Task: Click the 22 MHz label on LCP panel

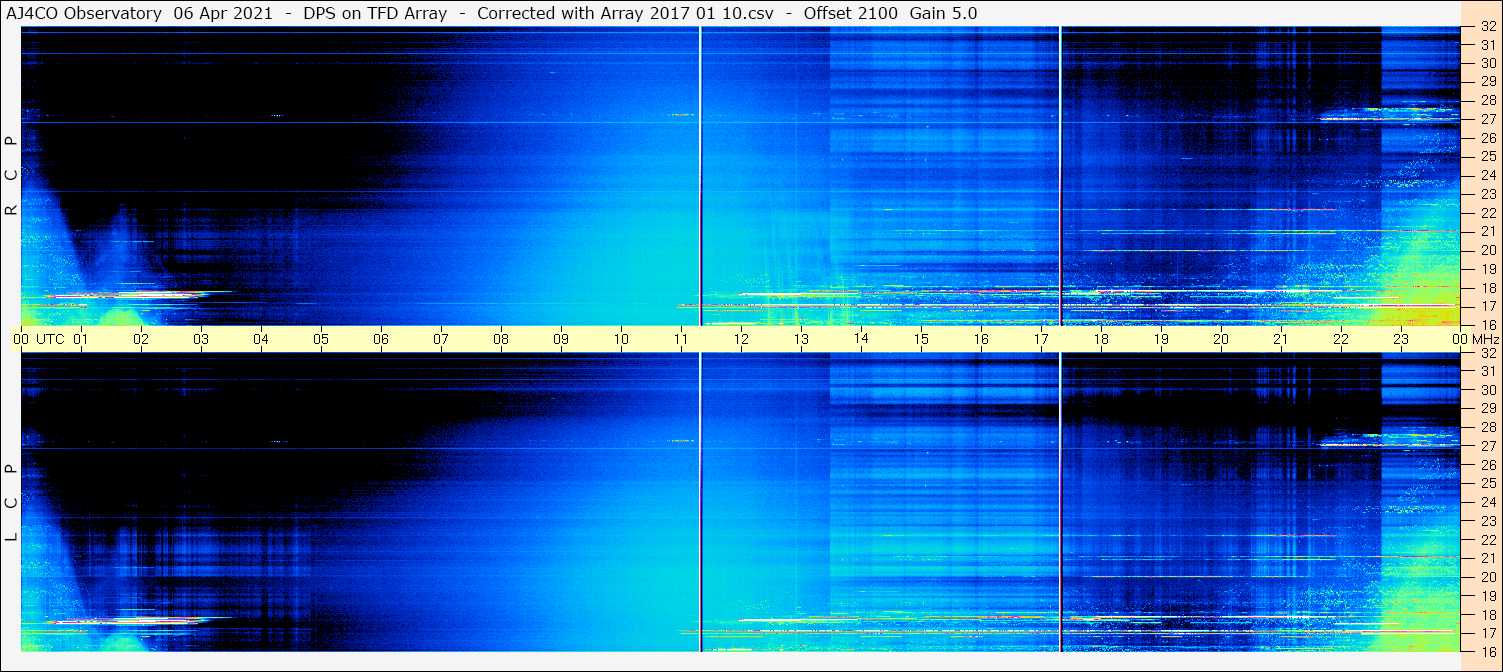Action: pos(1488,540)
